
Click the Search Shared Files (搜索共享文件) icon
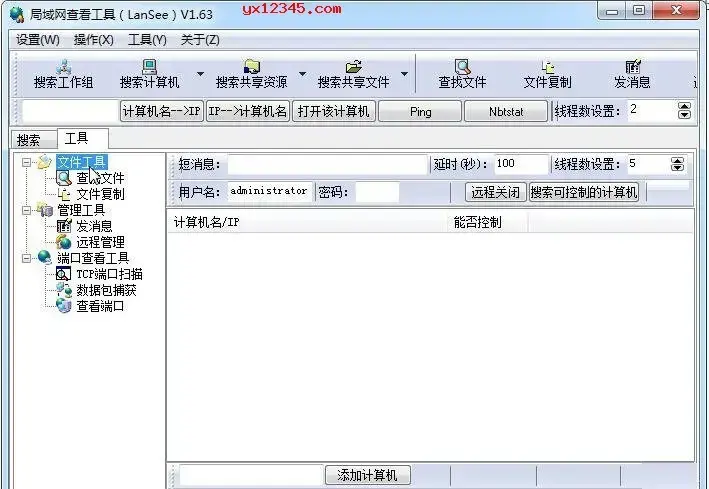(354, 67)
